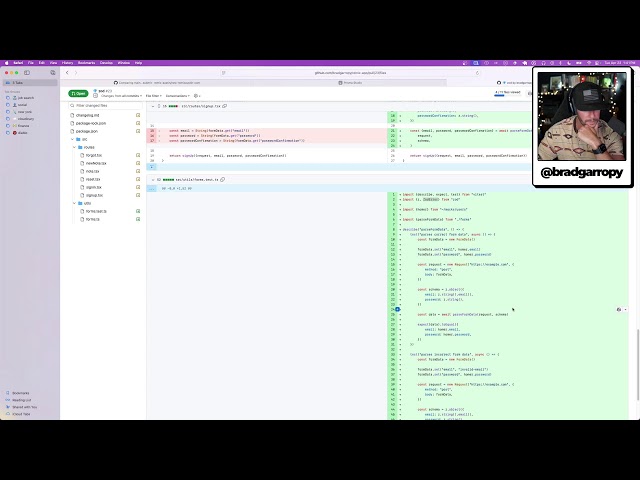
Task: Collapse the routes folder
Action: (x=74, y=147)
